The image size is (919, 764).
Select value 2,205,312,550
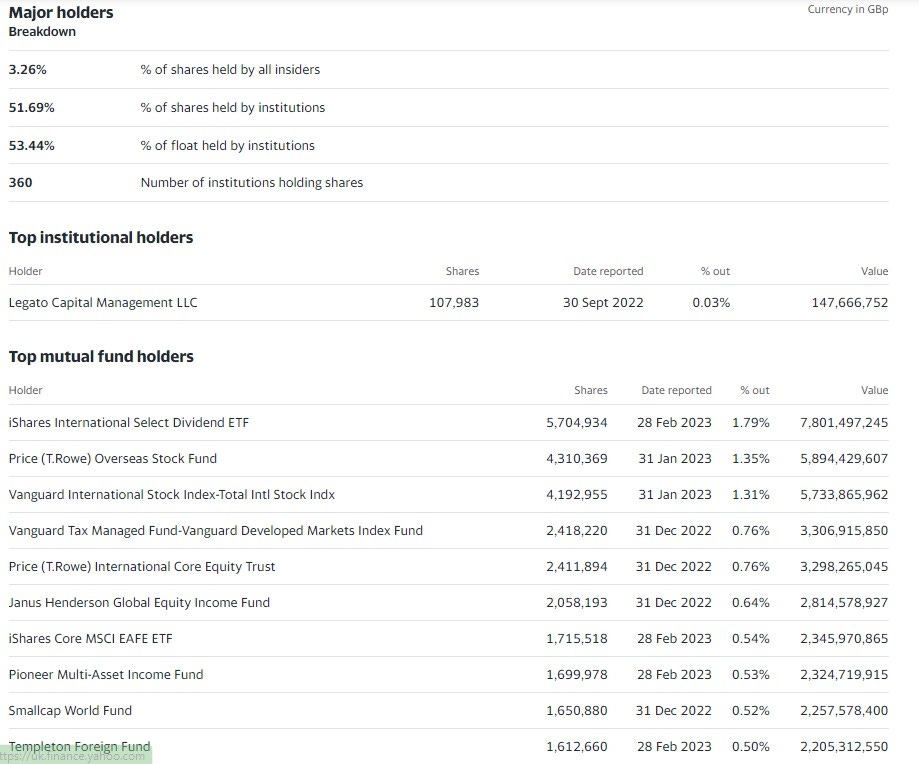[844, 746]
